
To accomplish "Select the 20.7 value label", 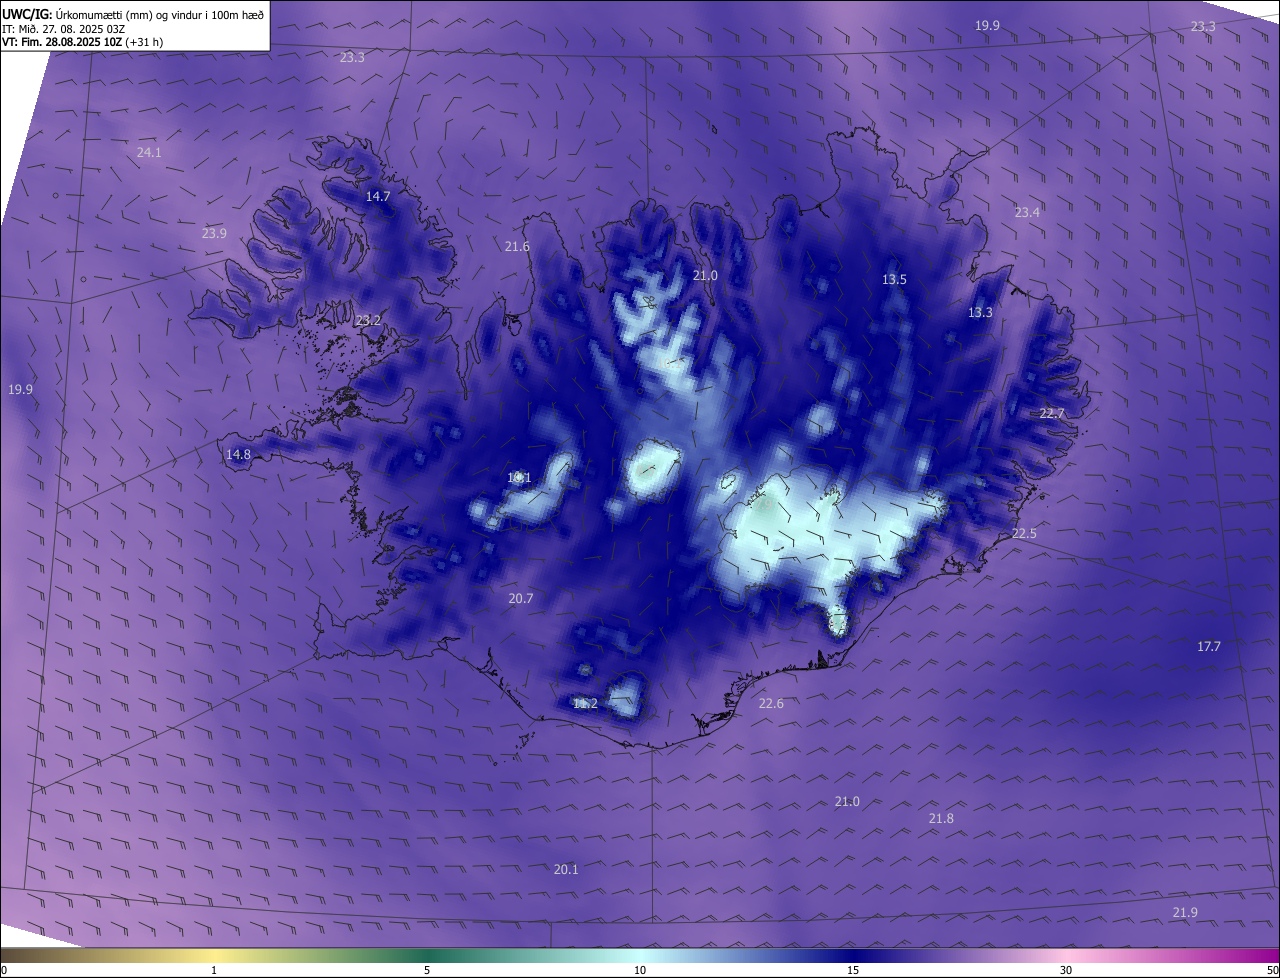I will [x=521, y=599].
